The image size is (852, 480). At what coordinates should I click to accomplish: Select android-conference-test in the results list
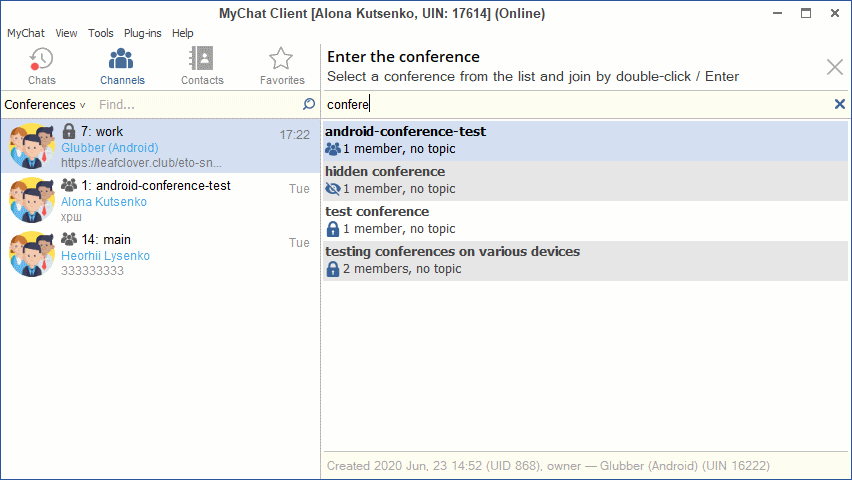pyautogui.click(x=586, y=141)
